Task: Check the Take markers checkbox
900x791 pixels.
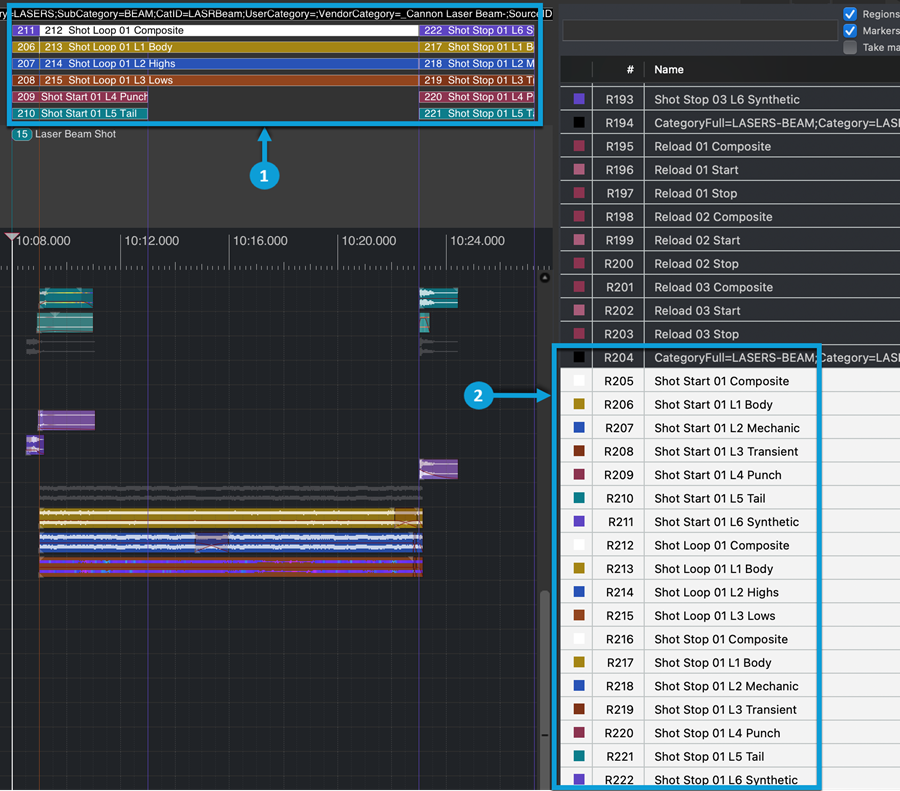Action: click(850, 47)
